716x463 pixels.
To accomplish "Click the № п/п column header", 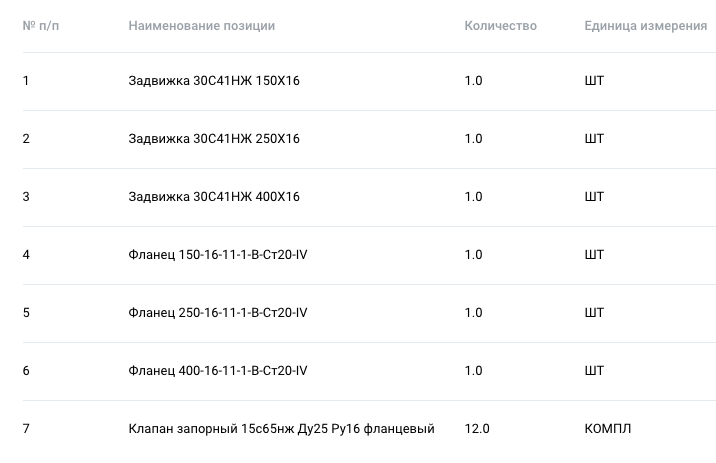I will click(x=41, y=26).
